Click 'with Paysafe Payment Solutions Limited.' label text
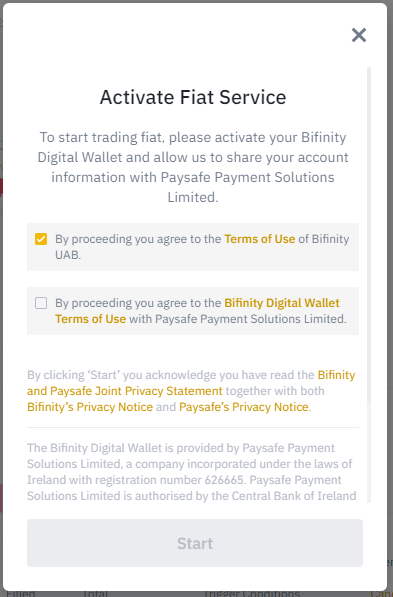Image resolution: width=393 pixels, height=597 pixels. tap(238, 319)
